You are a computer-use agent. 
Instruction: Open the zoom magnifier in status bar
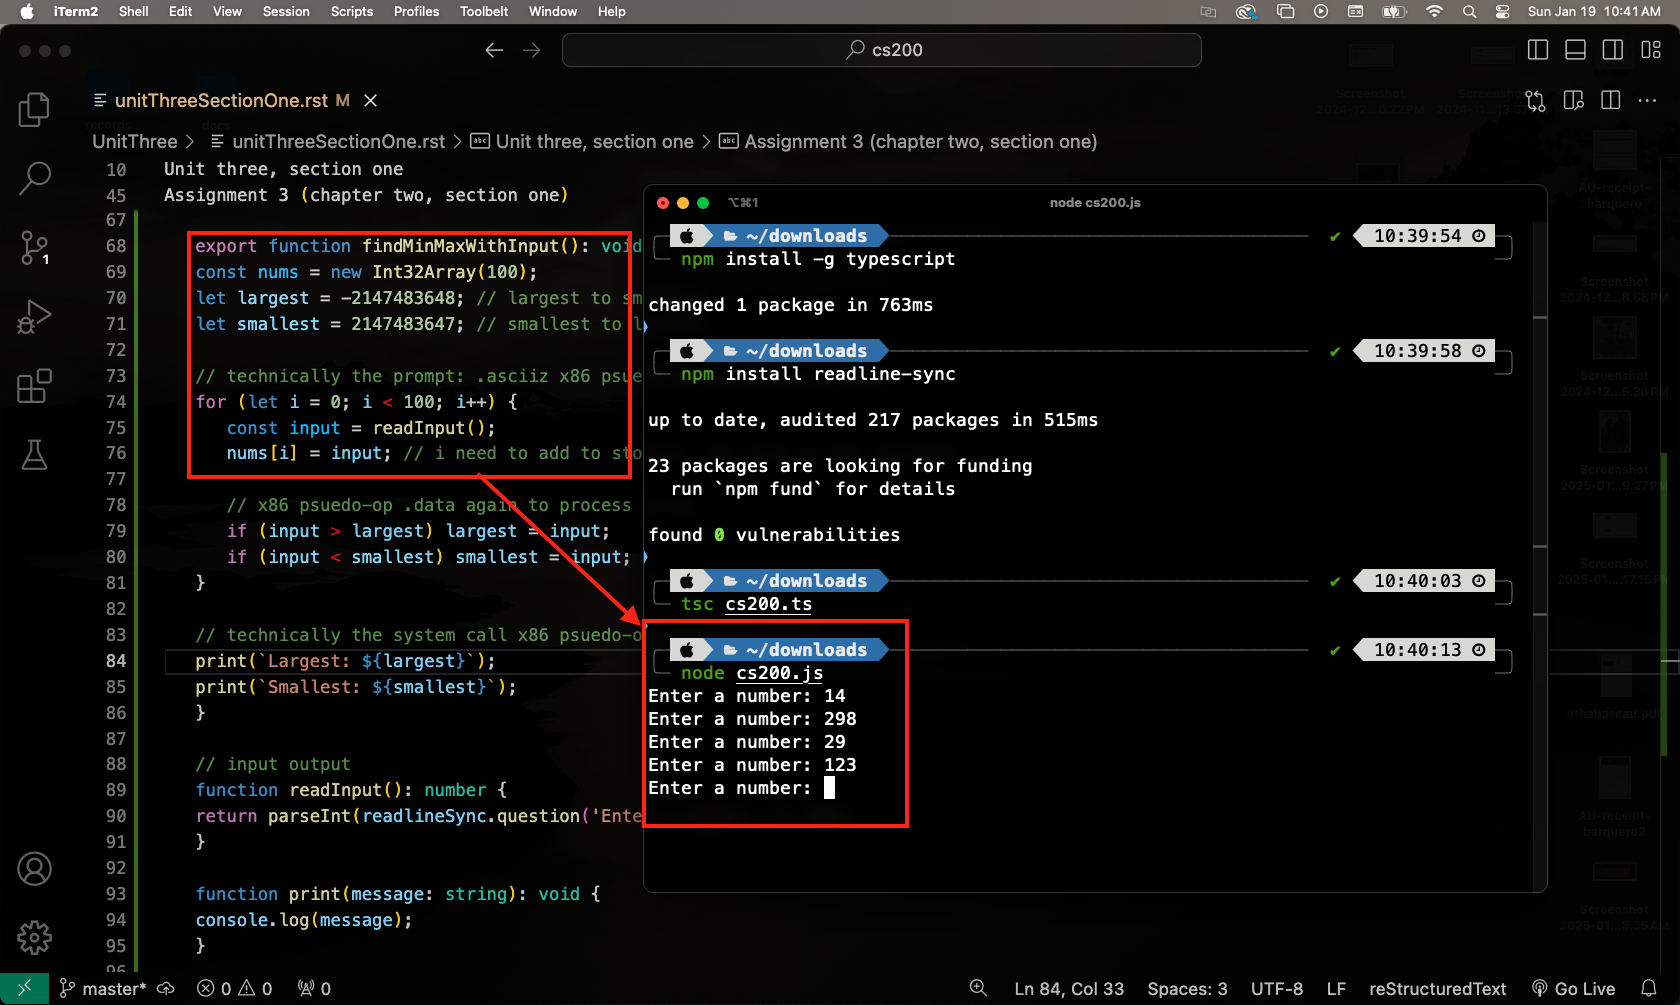pyautogui.click(x=978, y=988)
